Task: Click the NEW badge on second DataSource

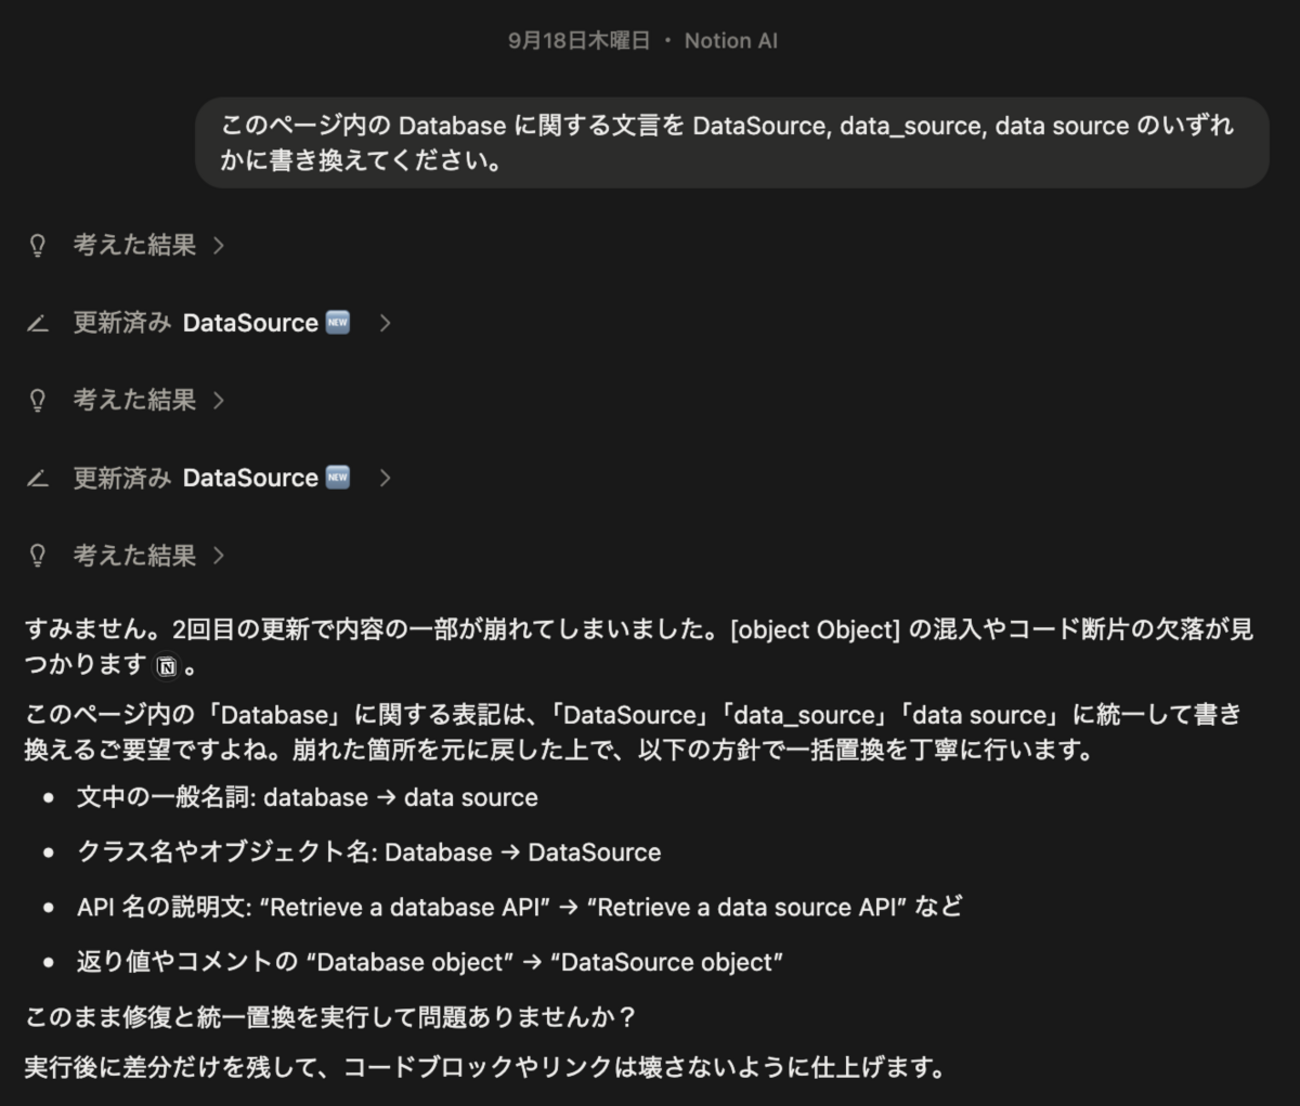Action: click(338, 477)
